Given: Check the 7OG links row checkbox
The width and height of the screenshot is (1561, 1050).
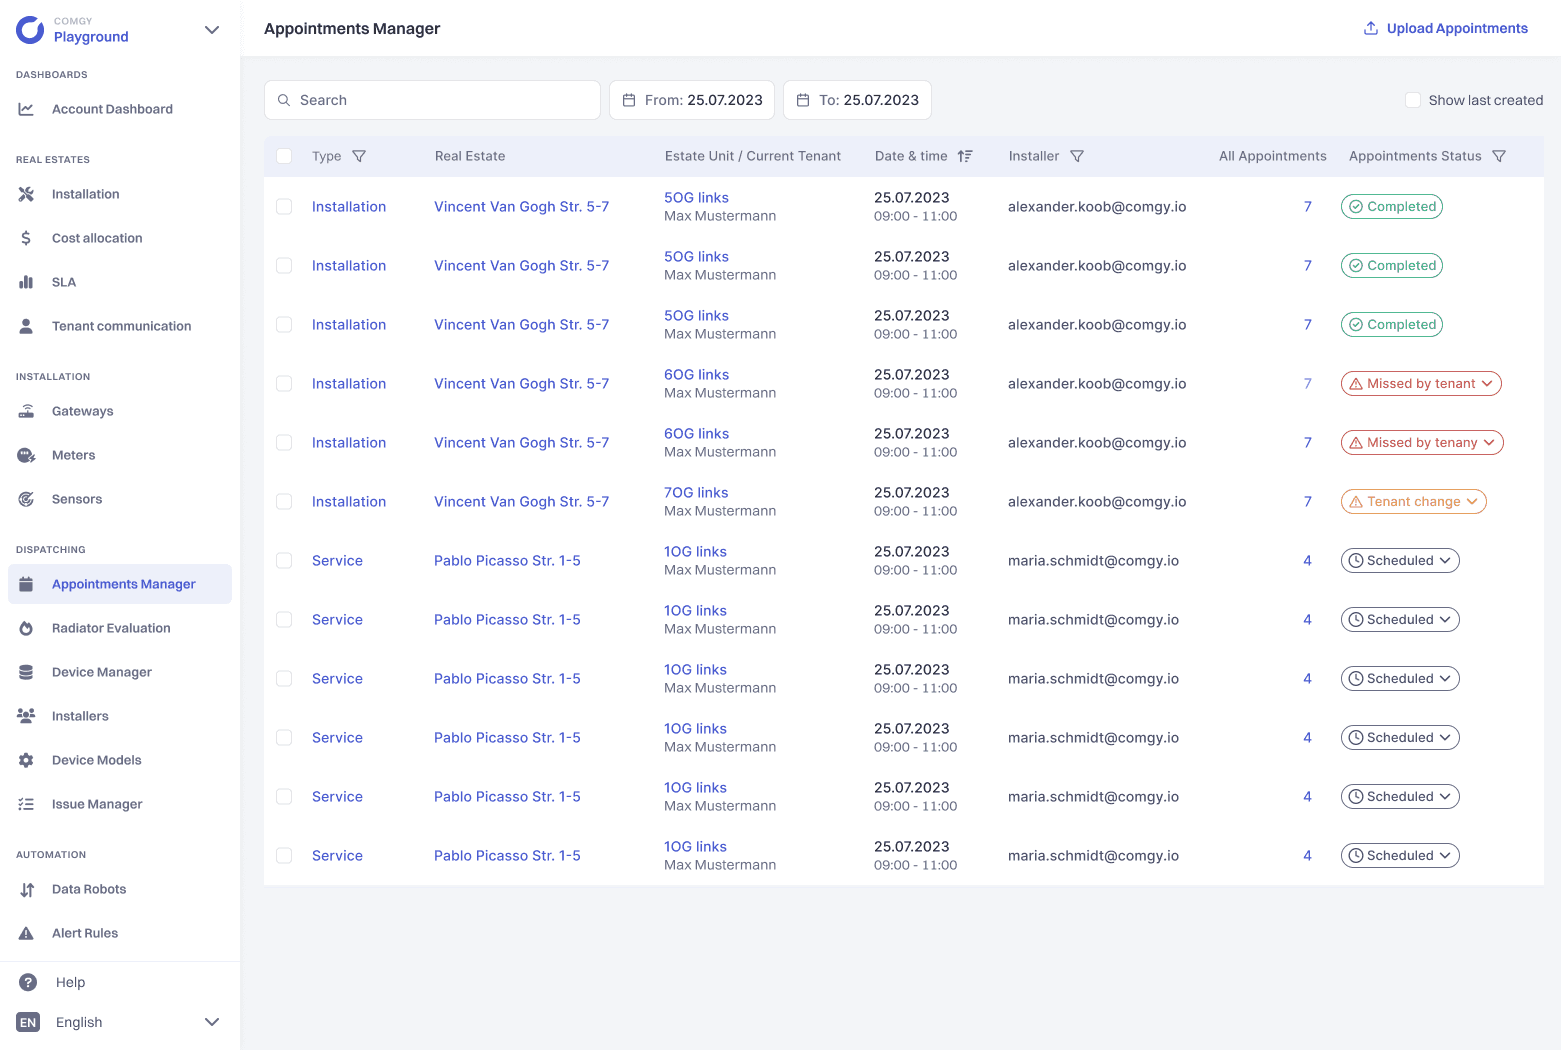Looking at the screenshot, I should (284, 501).
